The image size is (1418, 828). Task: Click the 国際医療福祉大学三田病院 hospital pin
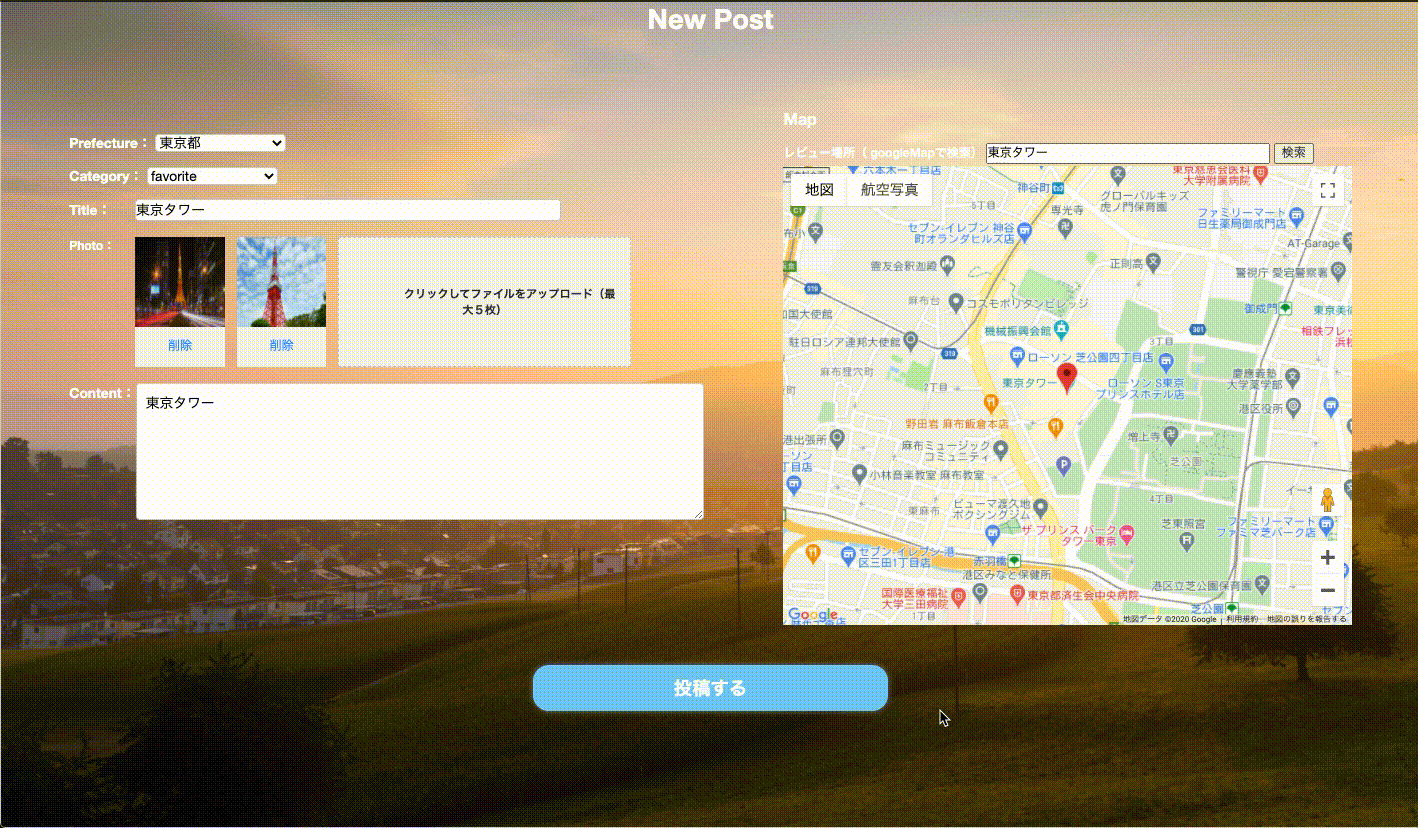click(958, 598)
